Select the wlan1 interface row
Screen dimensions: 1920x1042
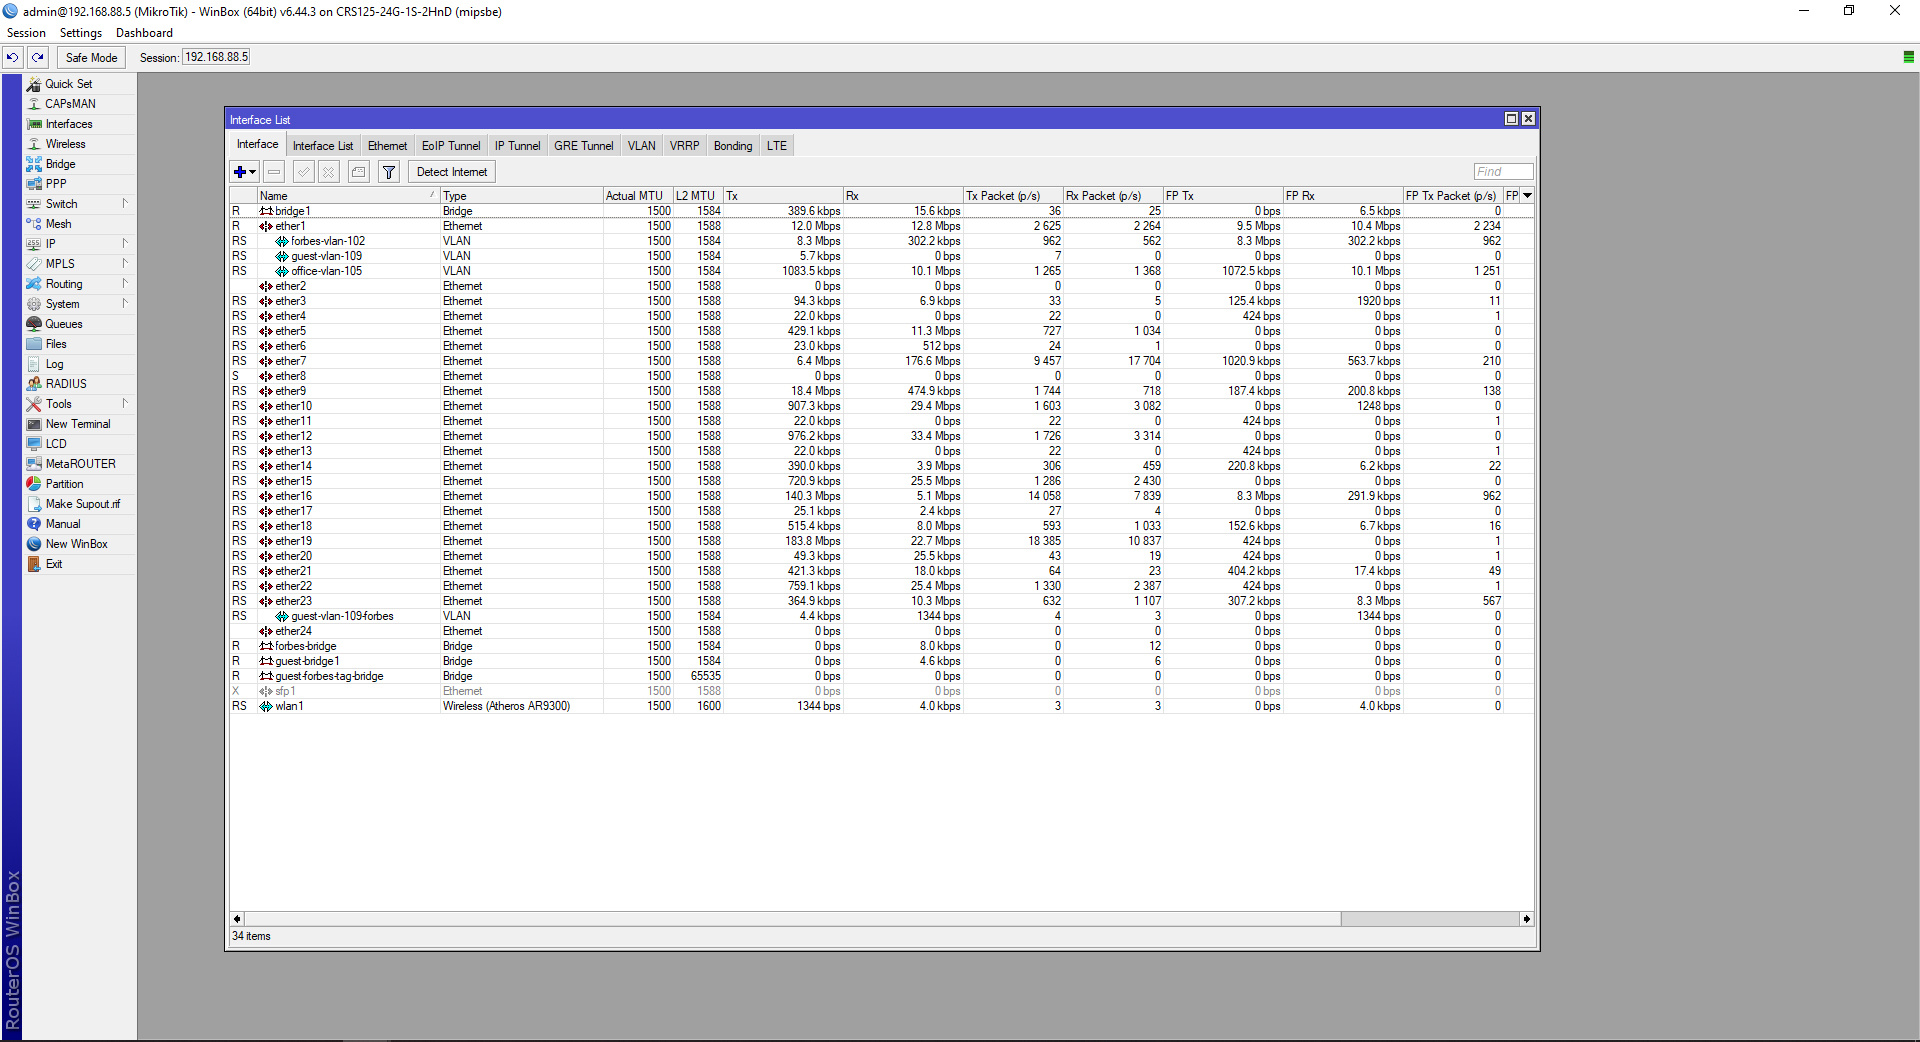pos(880,706)
